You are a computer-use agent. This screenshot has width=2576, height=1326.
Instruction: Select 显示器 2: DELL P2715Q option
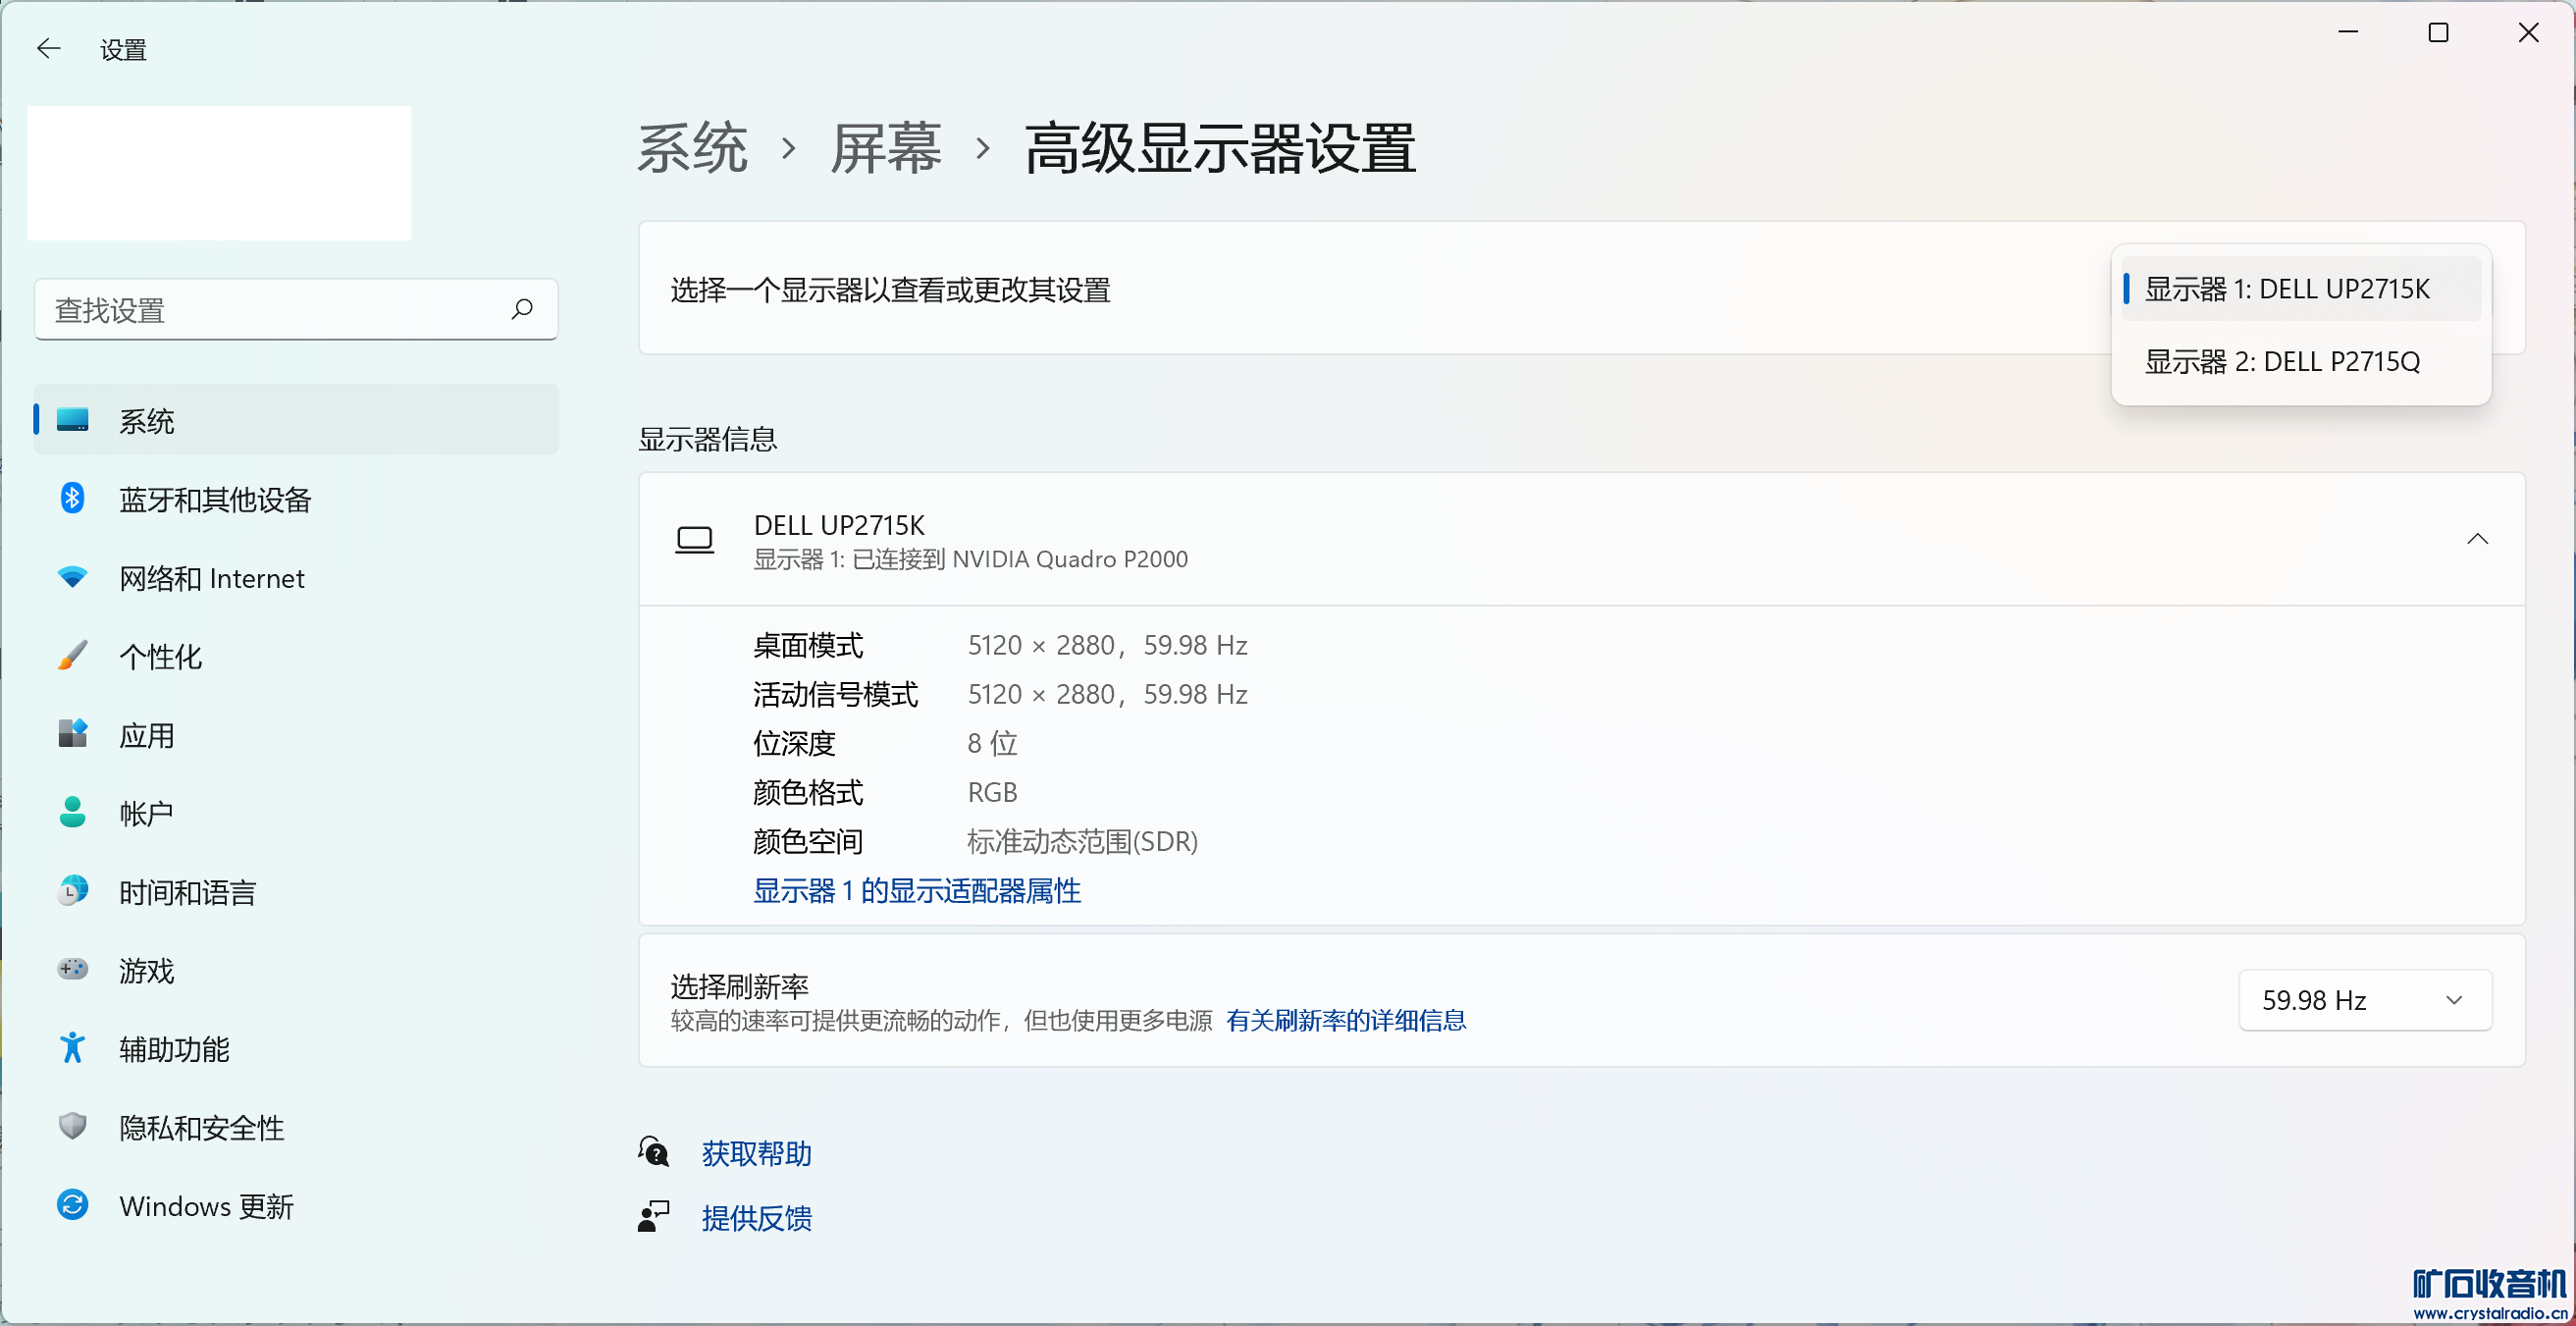[2282, 361]
